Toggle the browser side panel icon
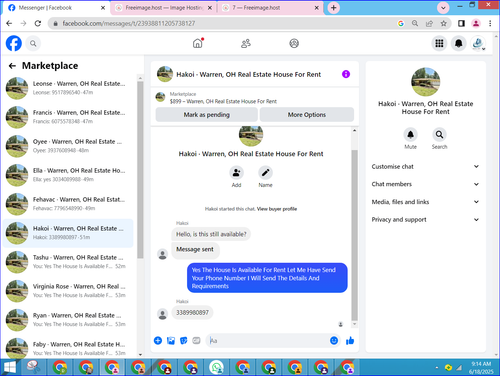 (x=461, y=23)
